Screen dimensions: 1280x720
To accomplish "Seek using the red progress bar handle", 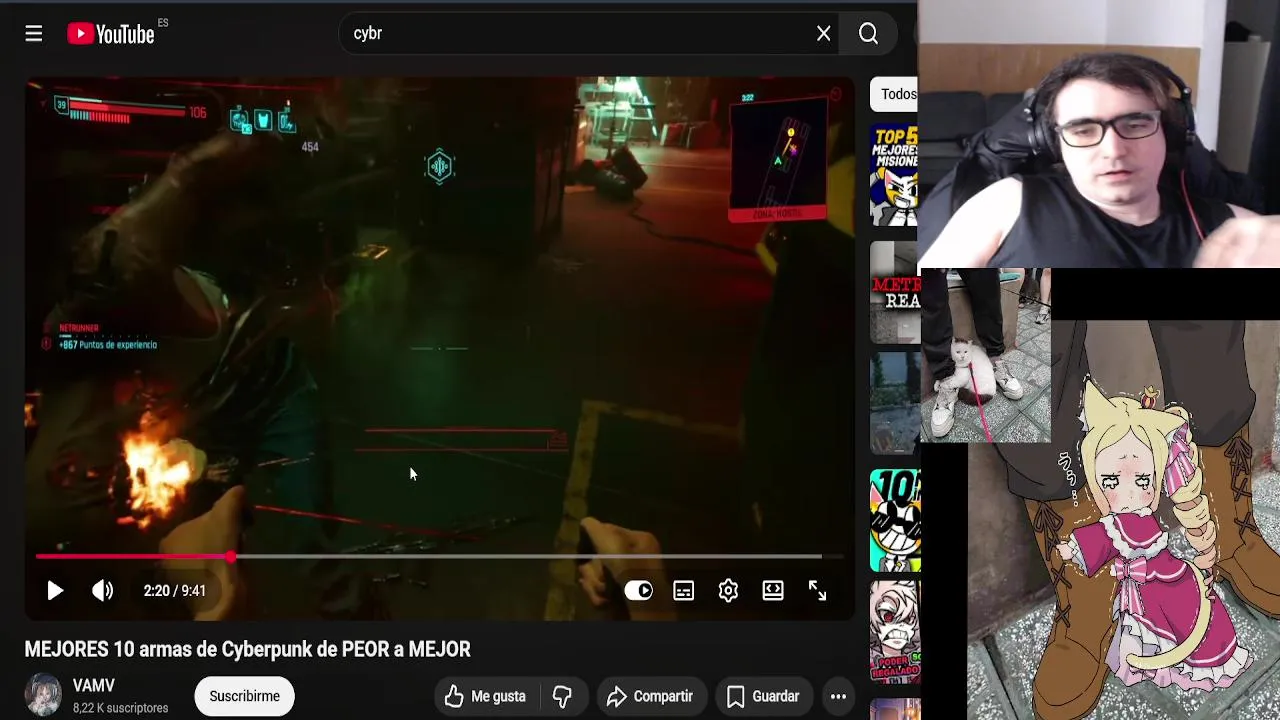I will (231, 557).
